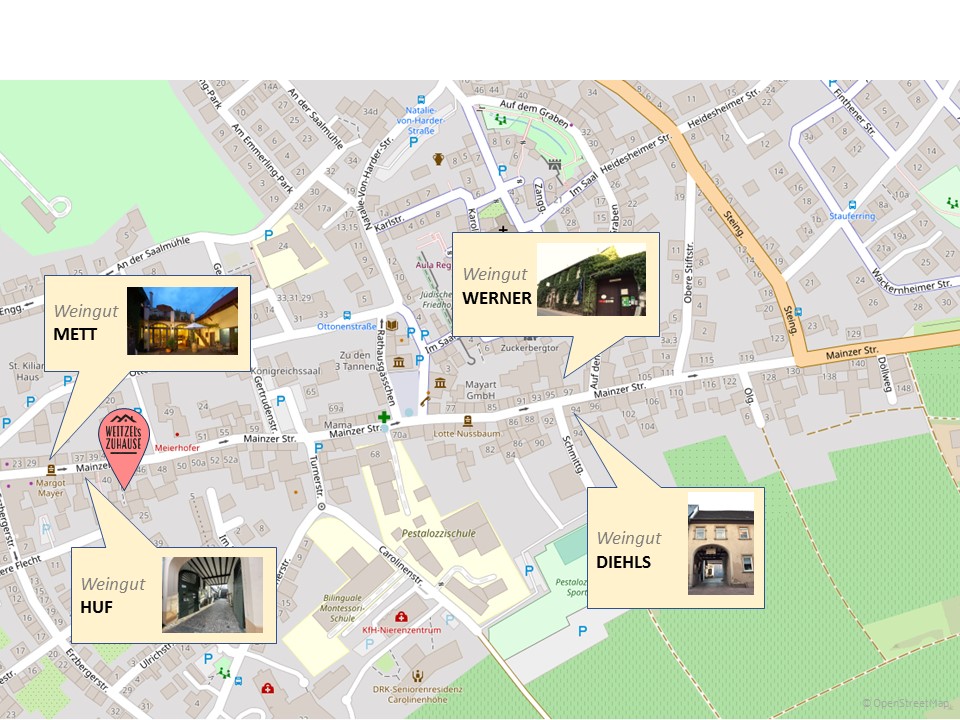The height and width of the screenshot is (720, 960).
Task: Open the Weingut Mett photo thumbnail
Action: [x=182, y=321]
